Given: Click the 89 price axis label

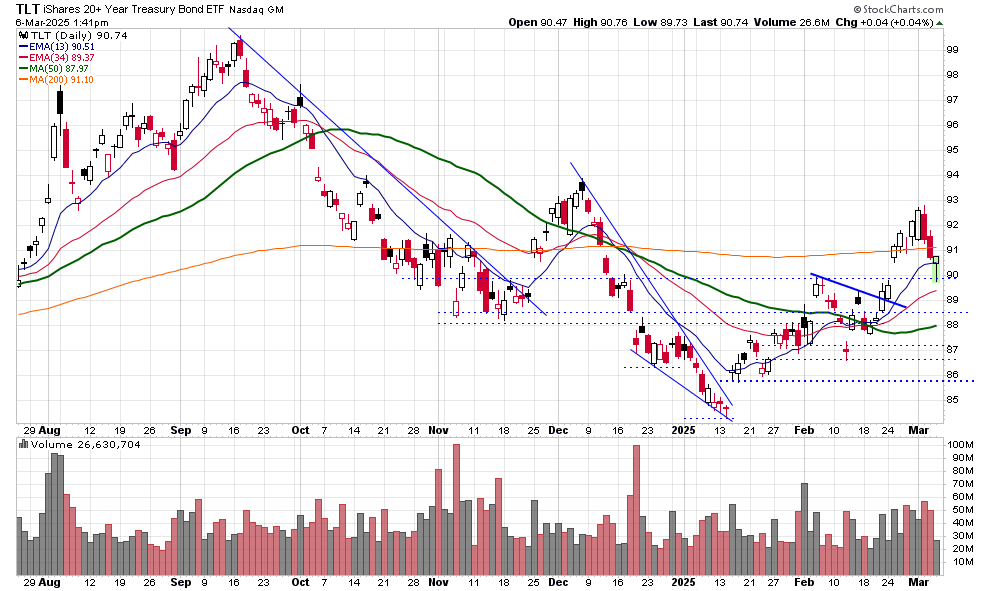Looking at the screenshot, I should 952,300.
